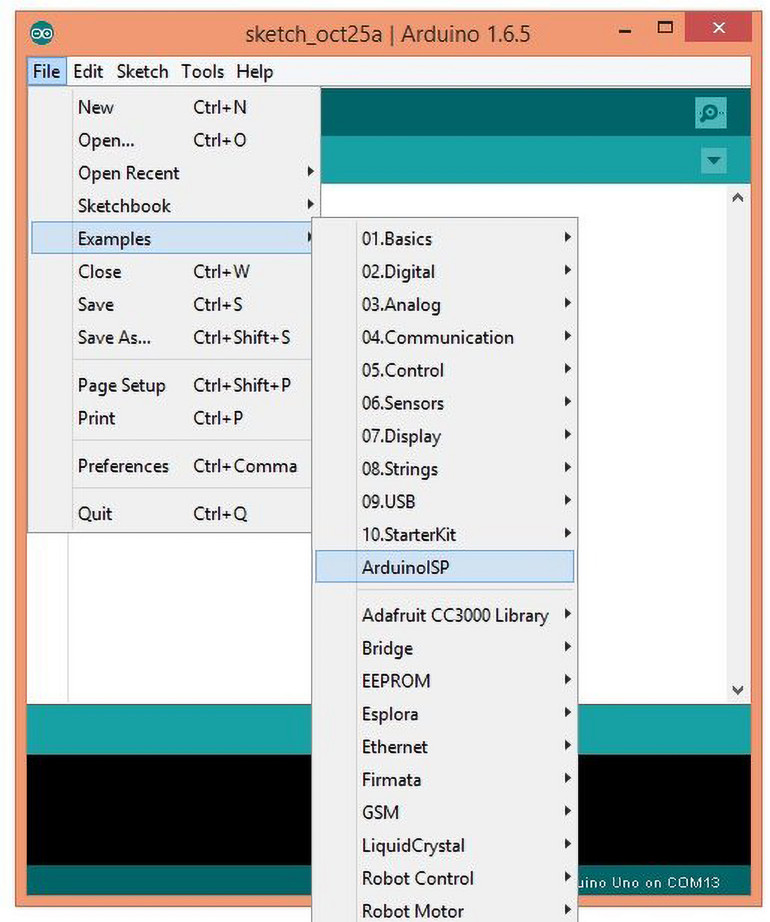Open Preferences from the File menu
This screenshot has height=922, width=770.
[x=123, y=466]
